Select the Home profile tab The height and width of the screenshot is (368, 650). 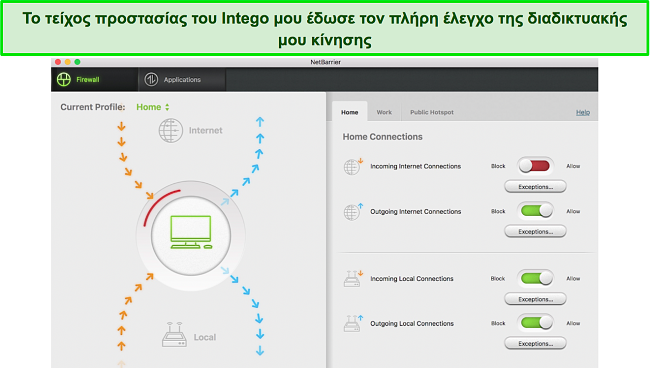pos(349,112)
